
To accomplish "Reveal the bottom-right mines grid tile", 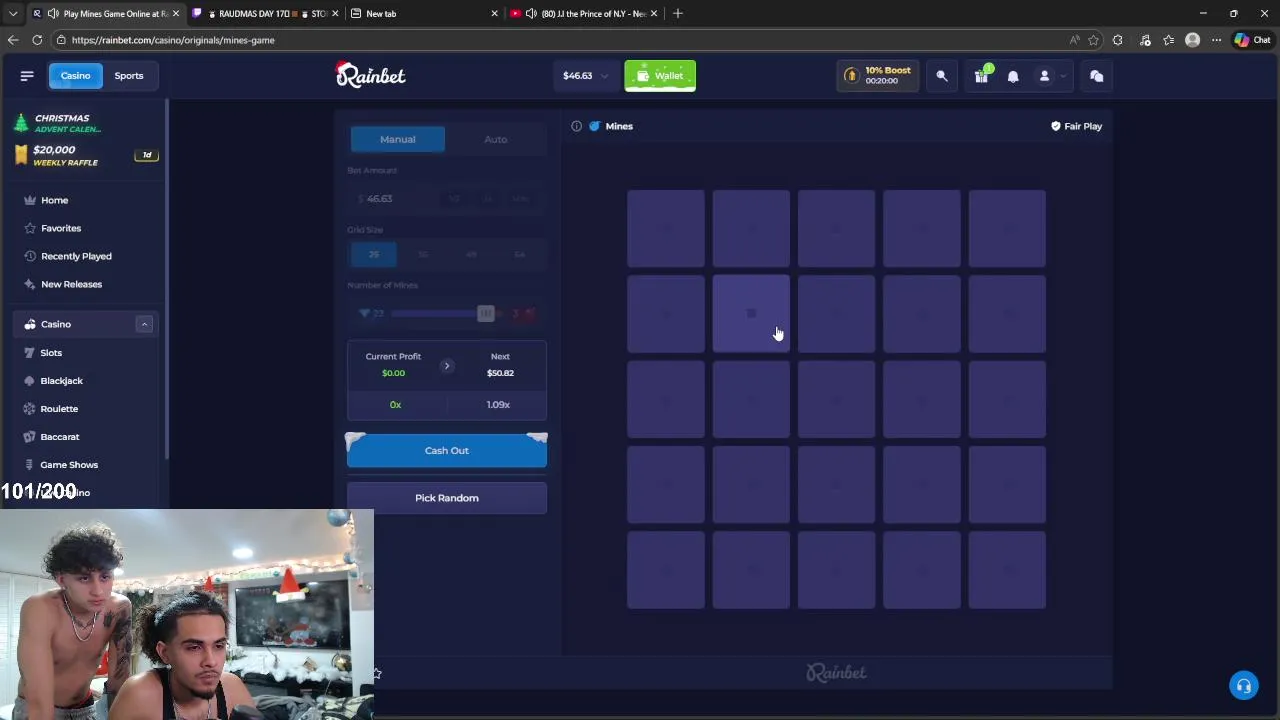I will pos(1007,570).
